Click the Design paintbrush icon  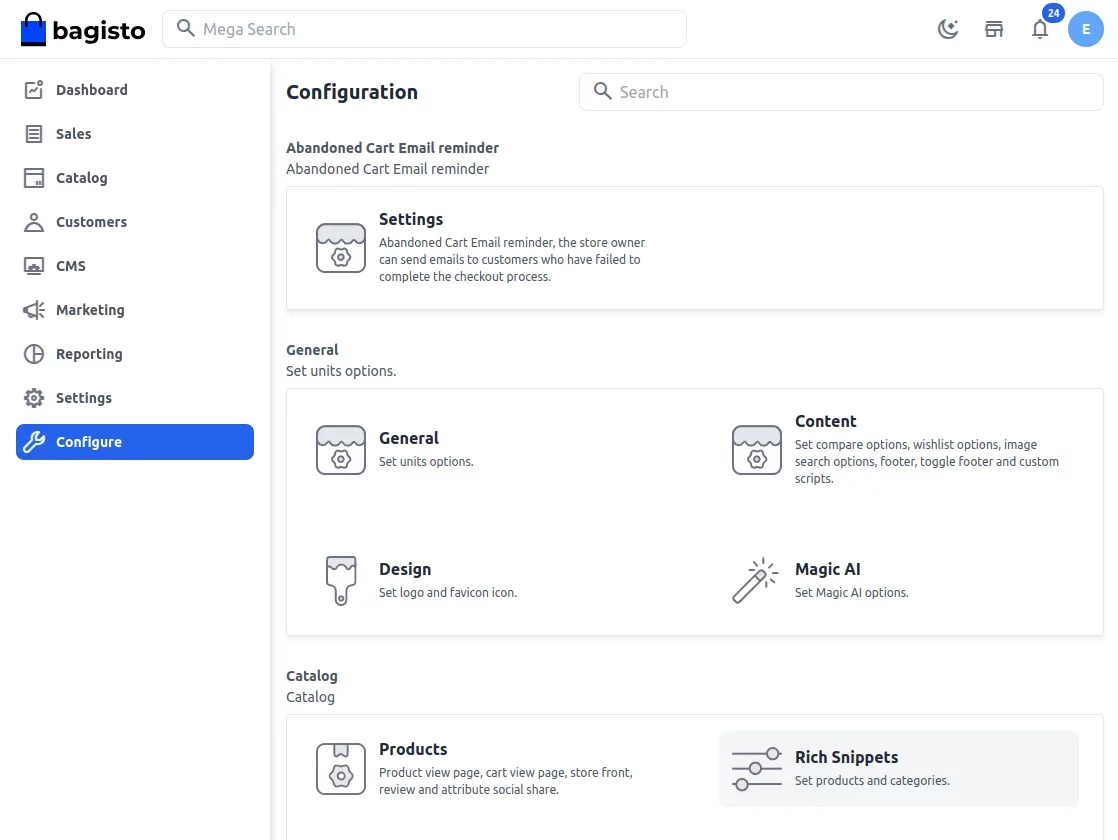click(x=341, y=581)
